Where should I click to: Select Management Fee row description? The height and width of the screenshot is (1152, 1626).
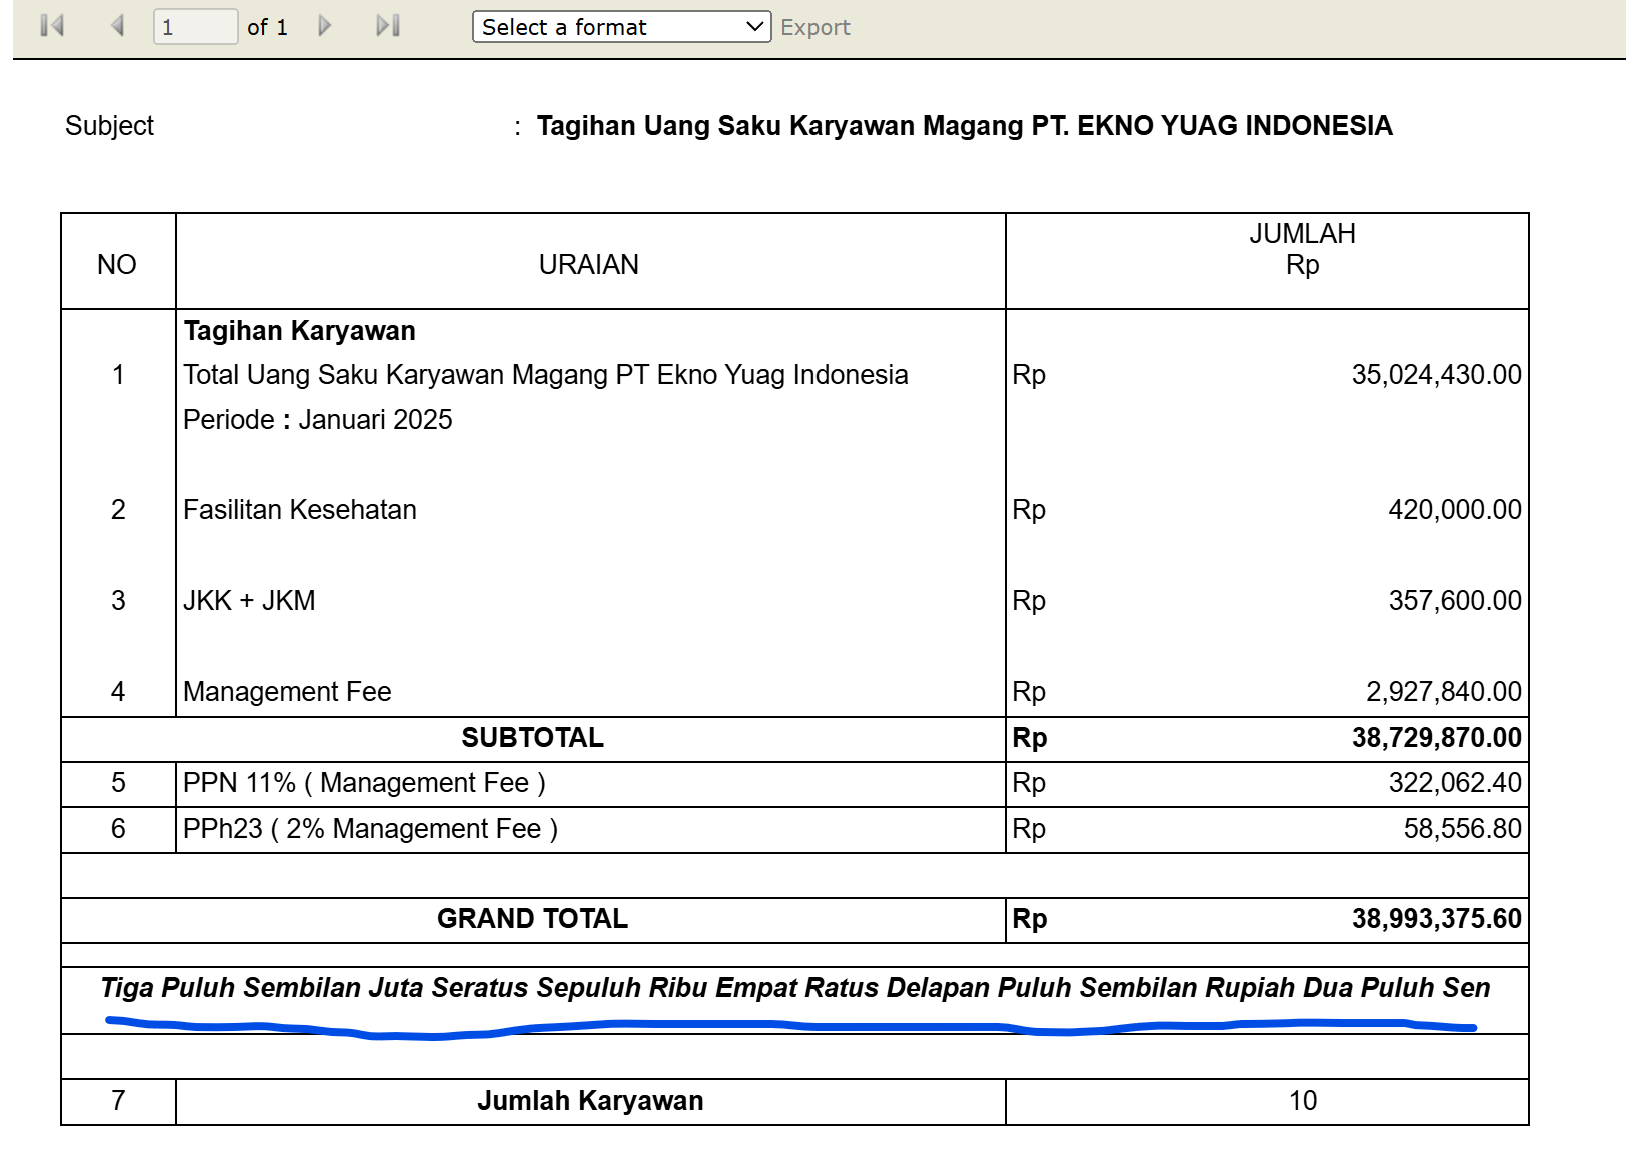click(x=287, y=692)
